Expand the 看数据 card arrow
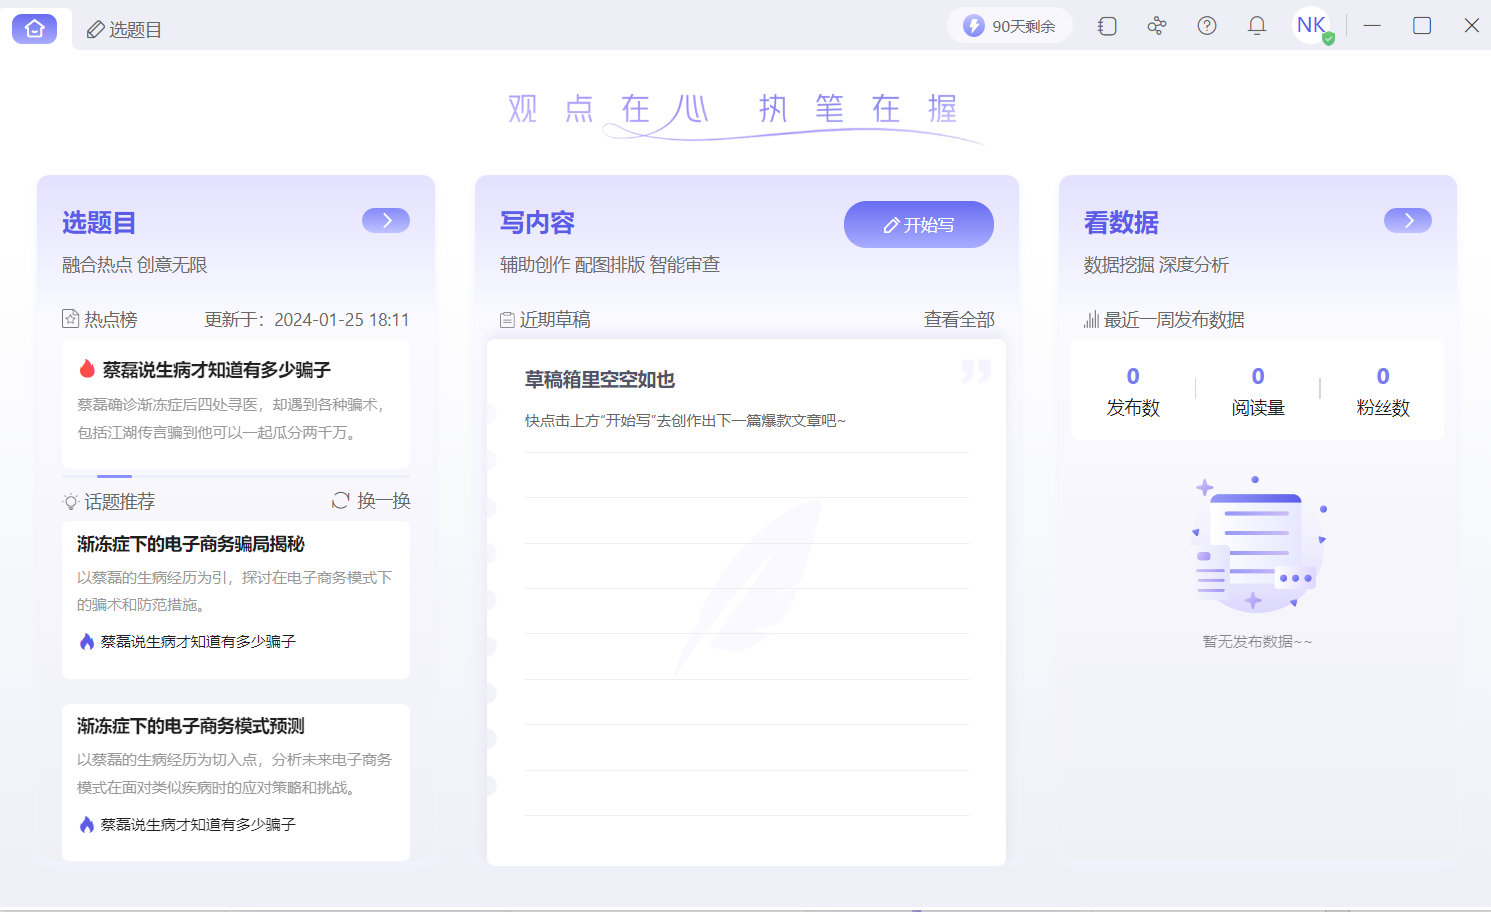 point(1408,221)
